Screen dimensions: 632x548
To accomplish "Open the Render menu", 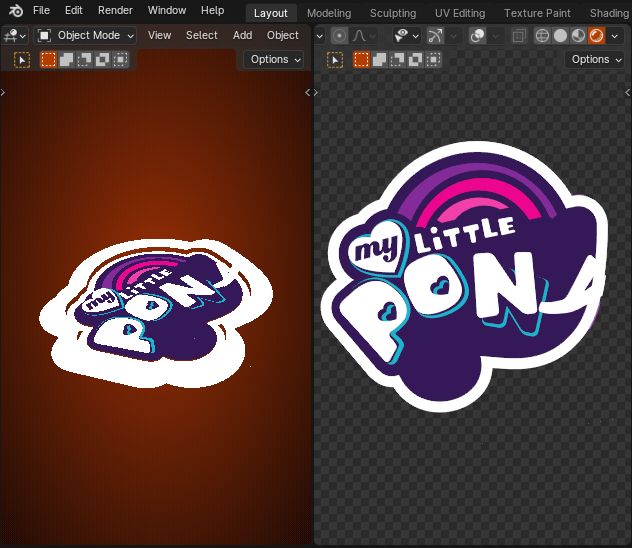I will (x=115, y=10).
